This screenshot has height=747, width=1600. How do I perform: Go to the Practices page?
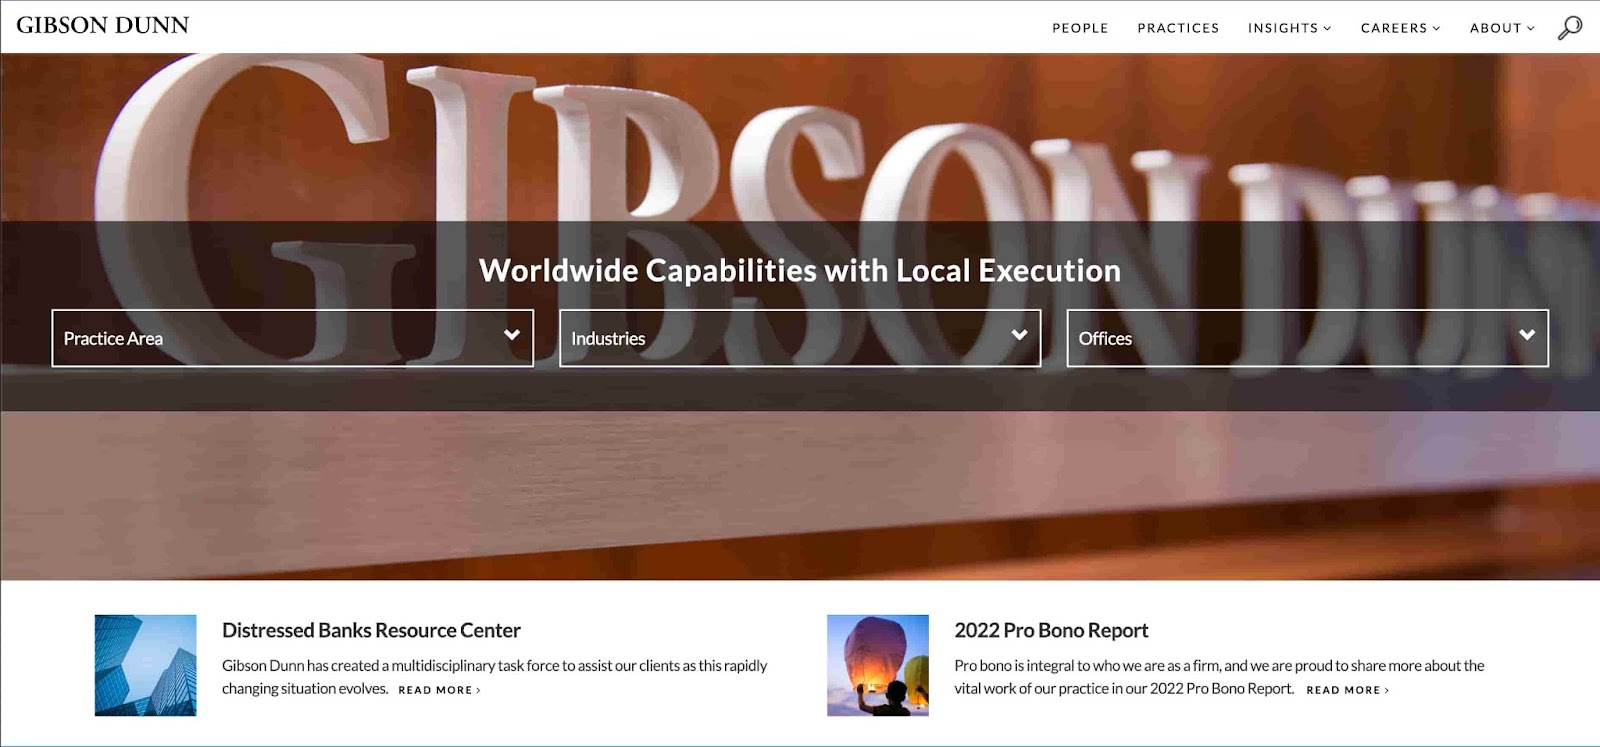click(1178, 28)
